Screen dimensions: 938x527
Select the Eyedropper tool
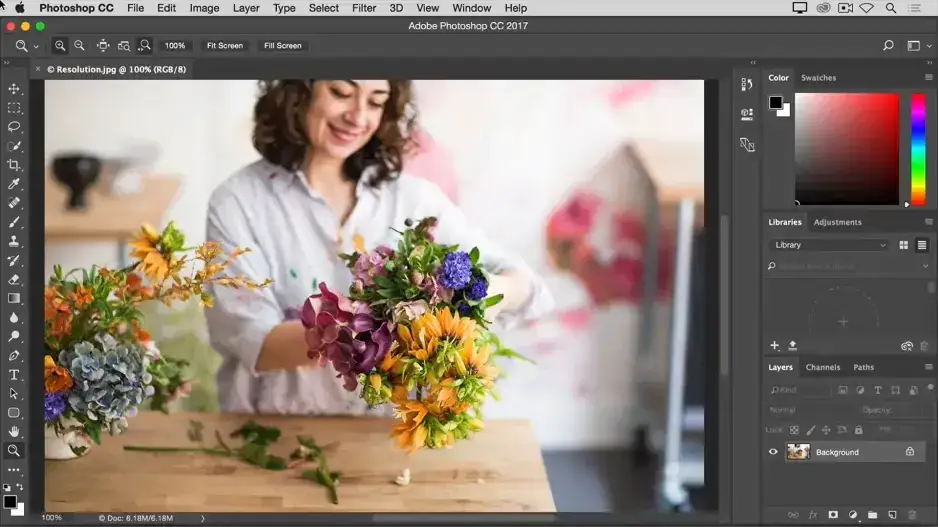[14, 184]
